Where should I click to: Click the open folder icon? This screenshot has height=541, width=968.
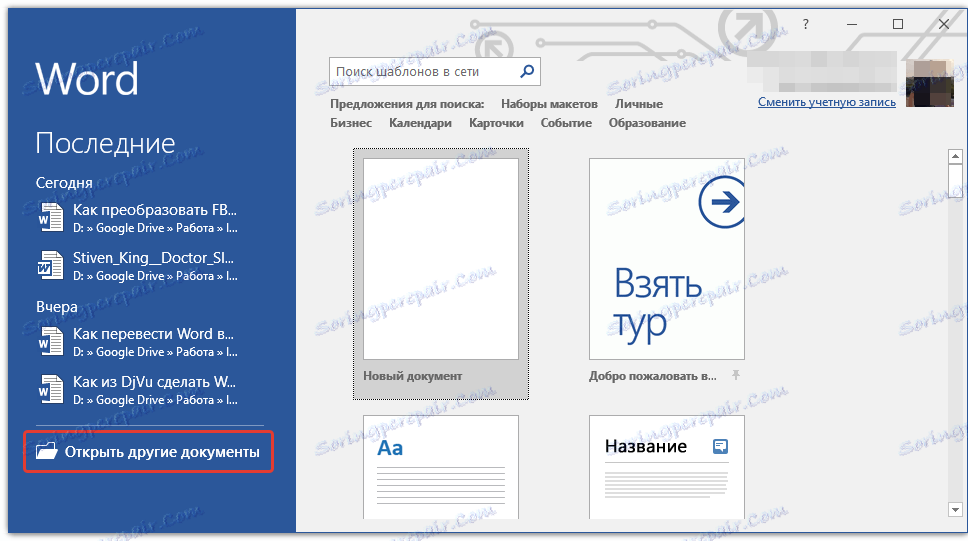coord(46,451)
